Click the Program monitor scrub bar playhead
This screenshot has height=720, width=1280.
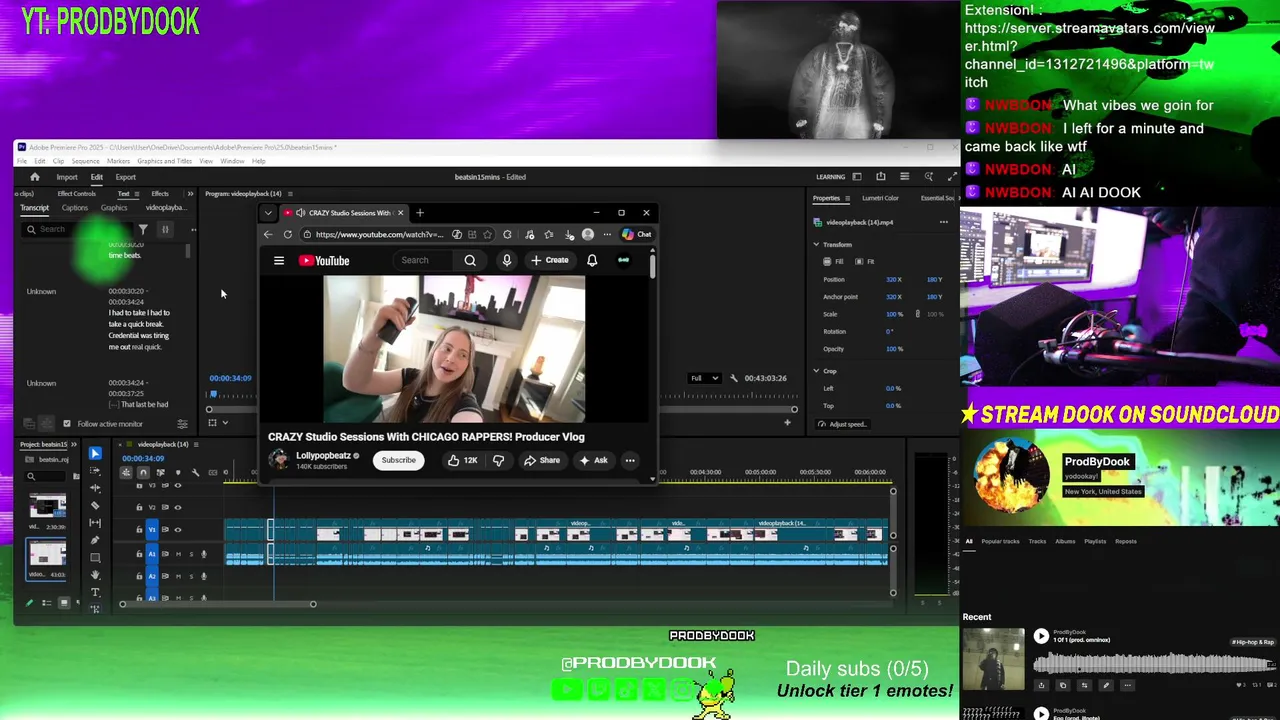point(213,395)
